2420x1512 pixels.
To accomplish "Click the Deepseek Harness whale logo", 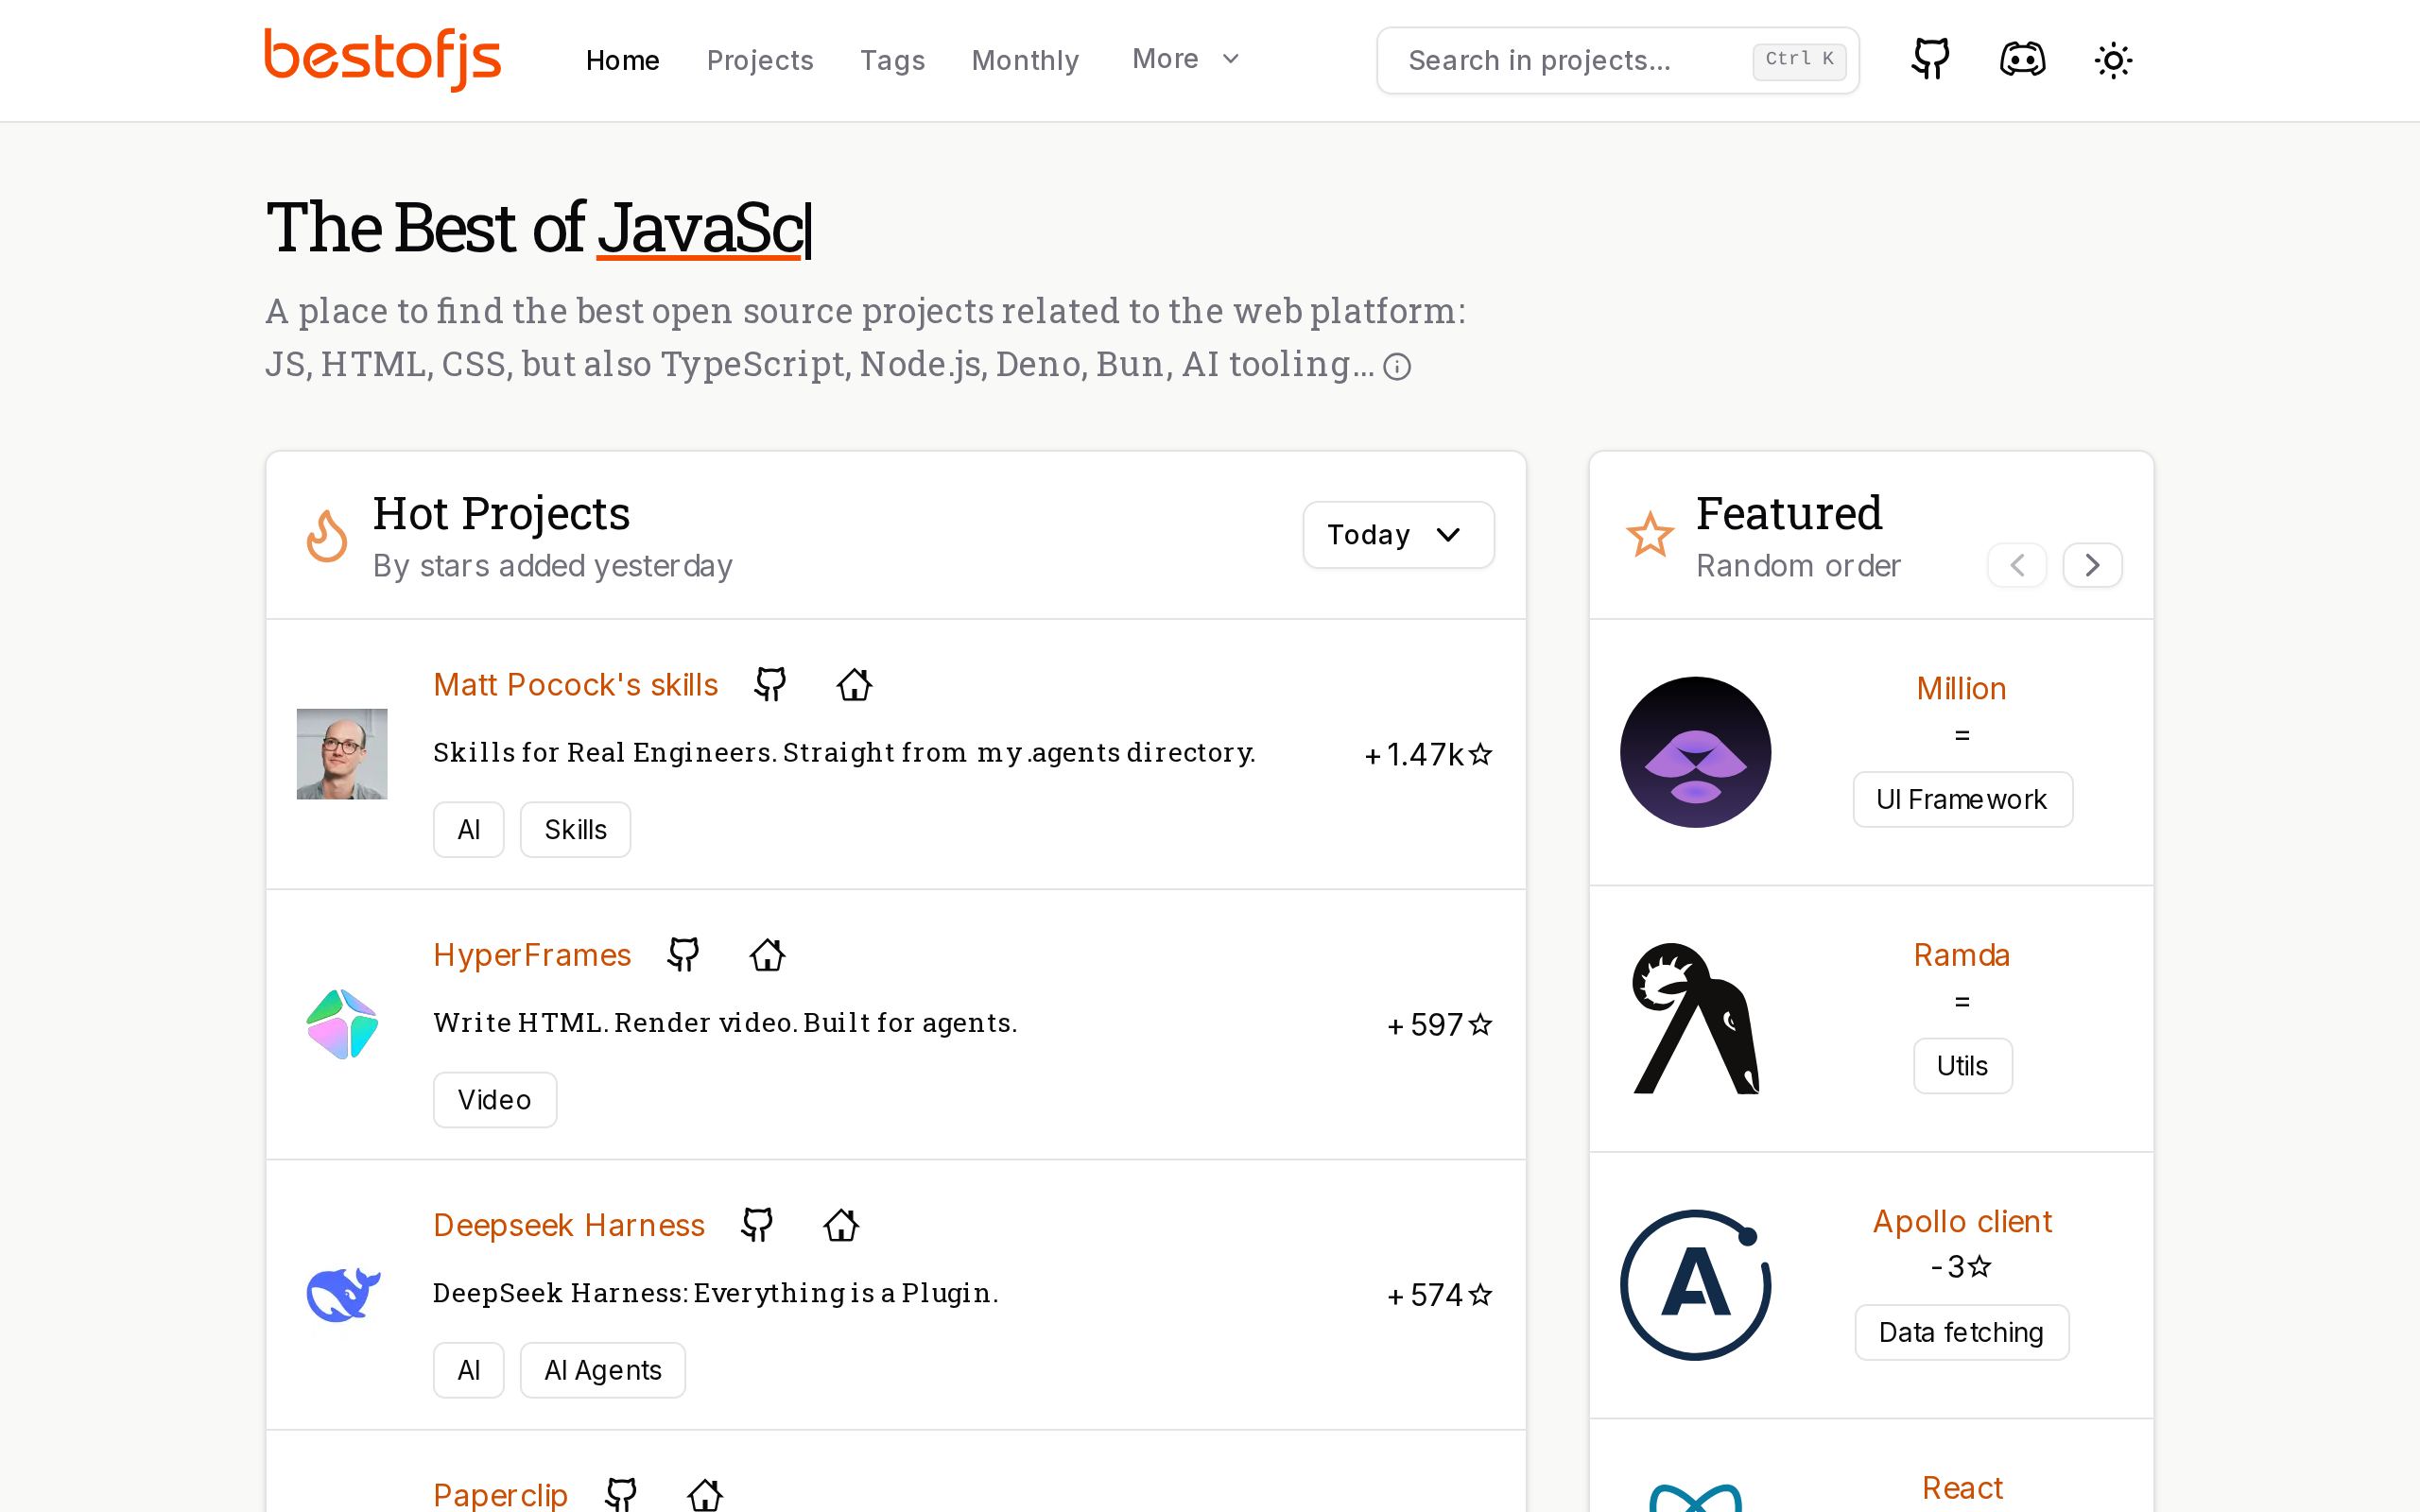I will tap(342, 1294).
